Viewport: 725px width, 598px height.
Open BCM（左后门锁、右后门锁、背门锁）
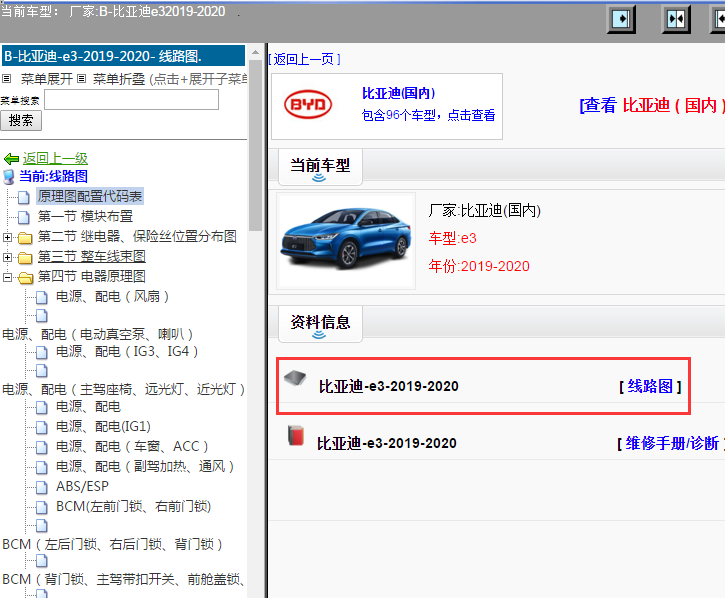(112, 544)
